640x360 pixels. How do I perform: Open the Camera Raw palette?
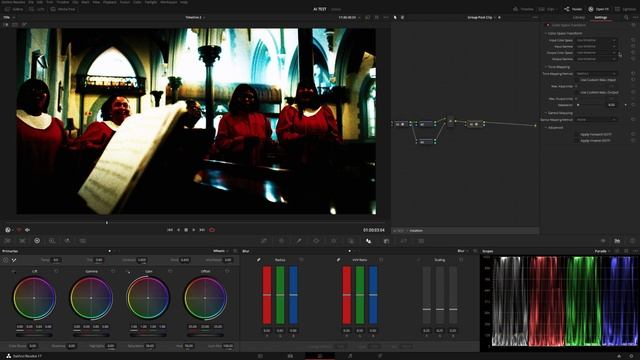(7, 241)
